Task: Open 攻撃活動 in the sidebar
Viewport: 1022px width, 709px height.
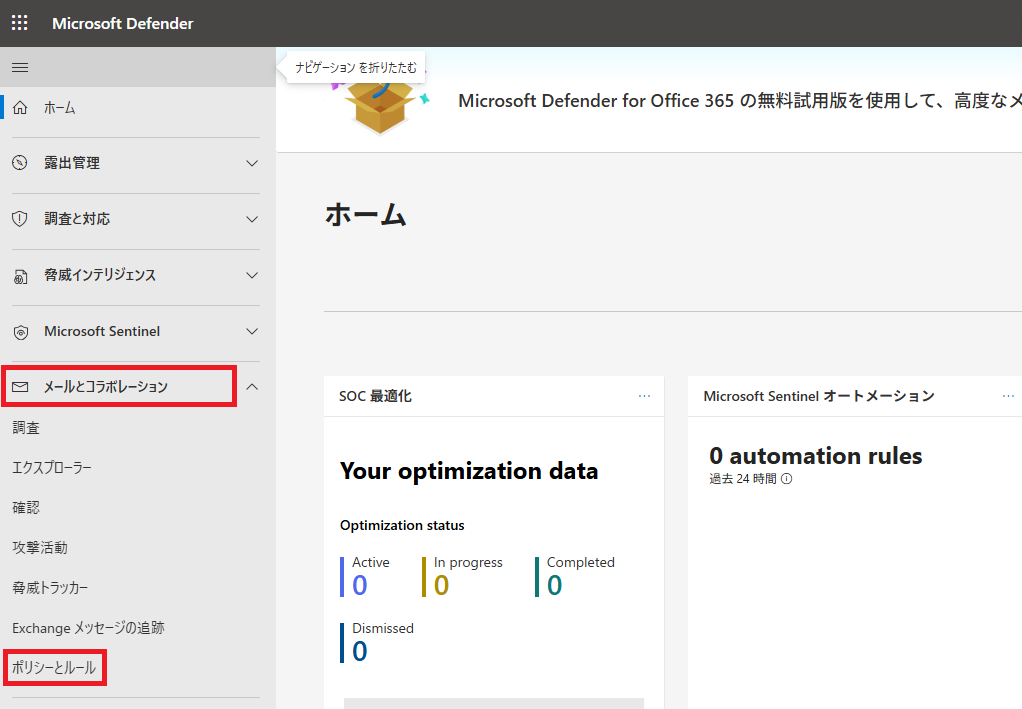Action: (40, 548)
